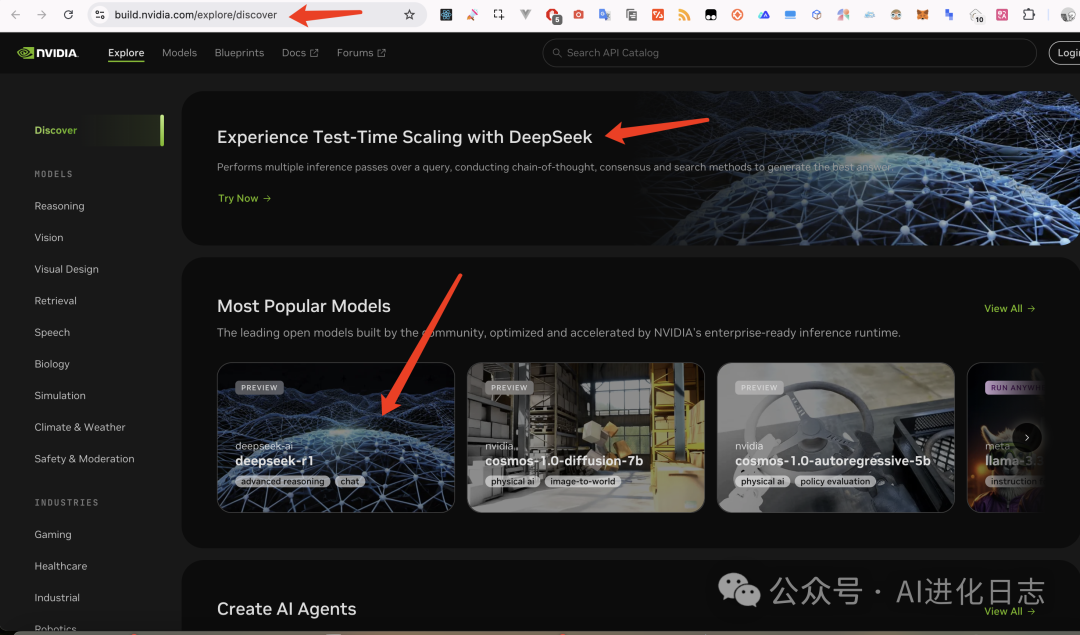Open the Vision models category

[x=49, y=238]
